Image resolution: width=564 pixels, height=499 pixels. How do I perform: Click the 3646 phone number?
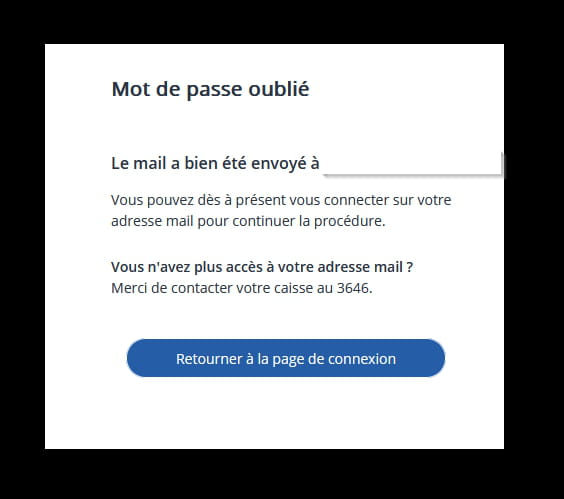[x=354, y=288]
